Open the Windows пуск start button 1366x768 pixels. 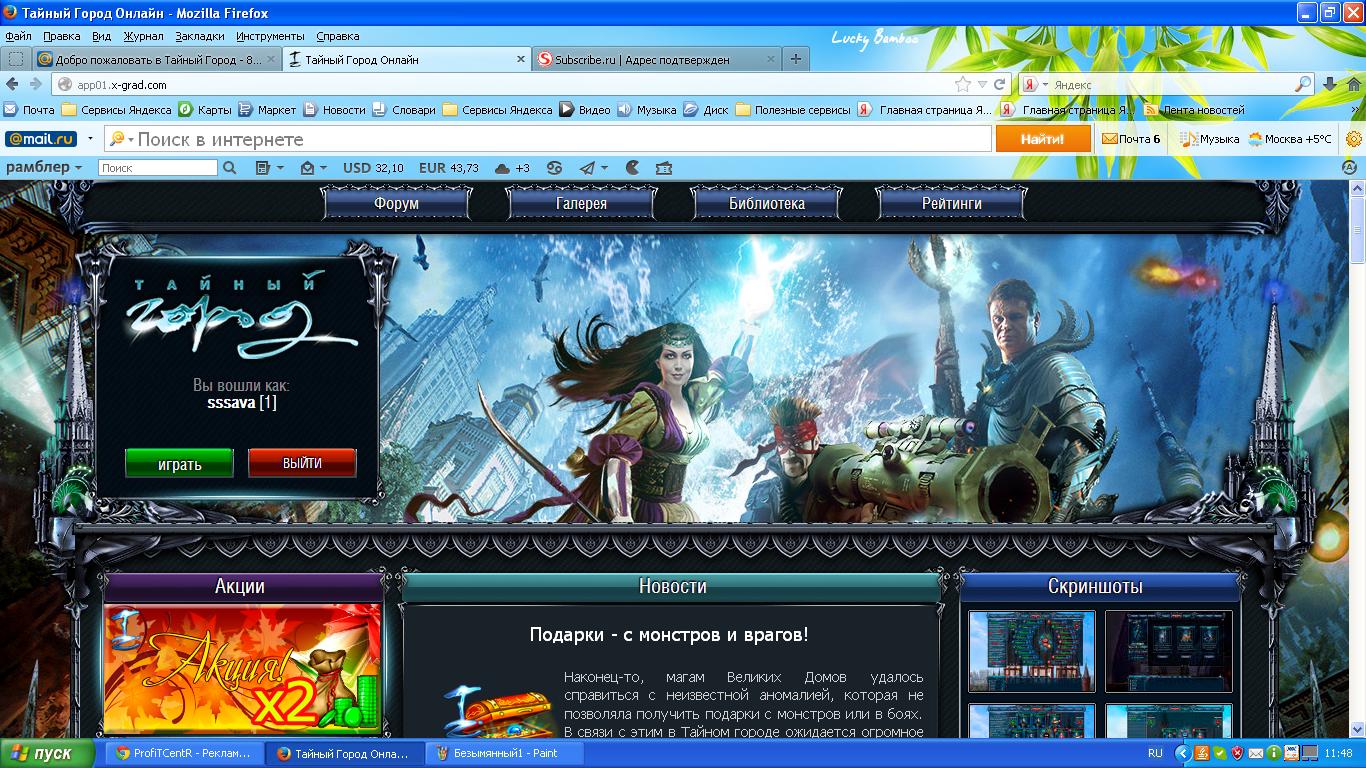point(47,753)
